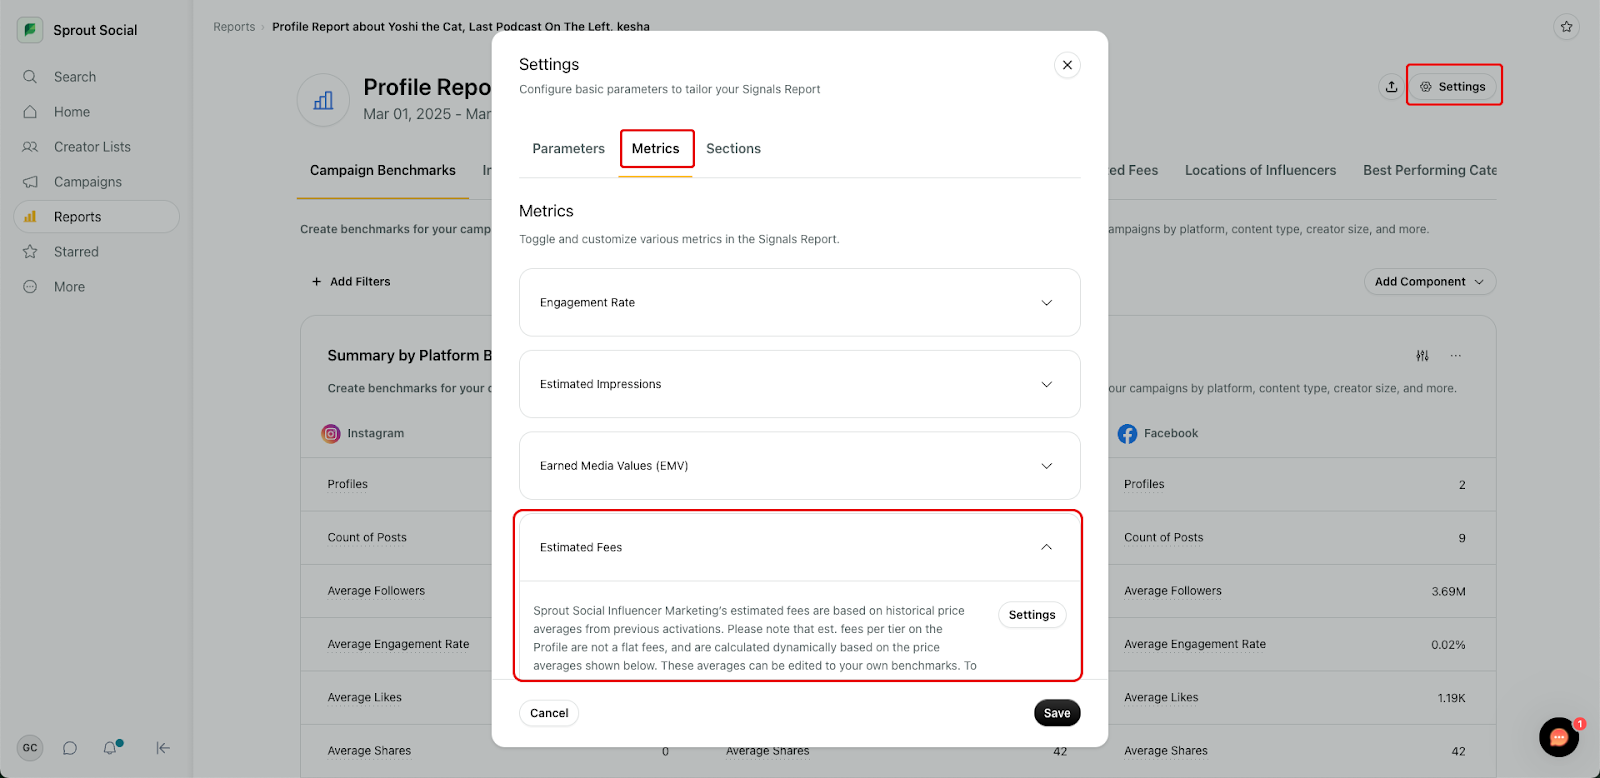
Task: Cancel the Settings dialog
Action: coord(549,713)
